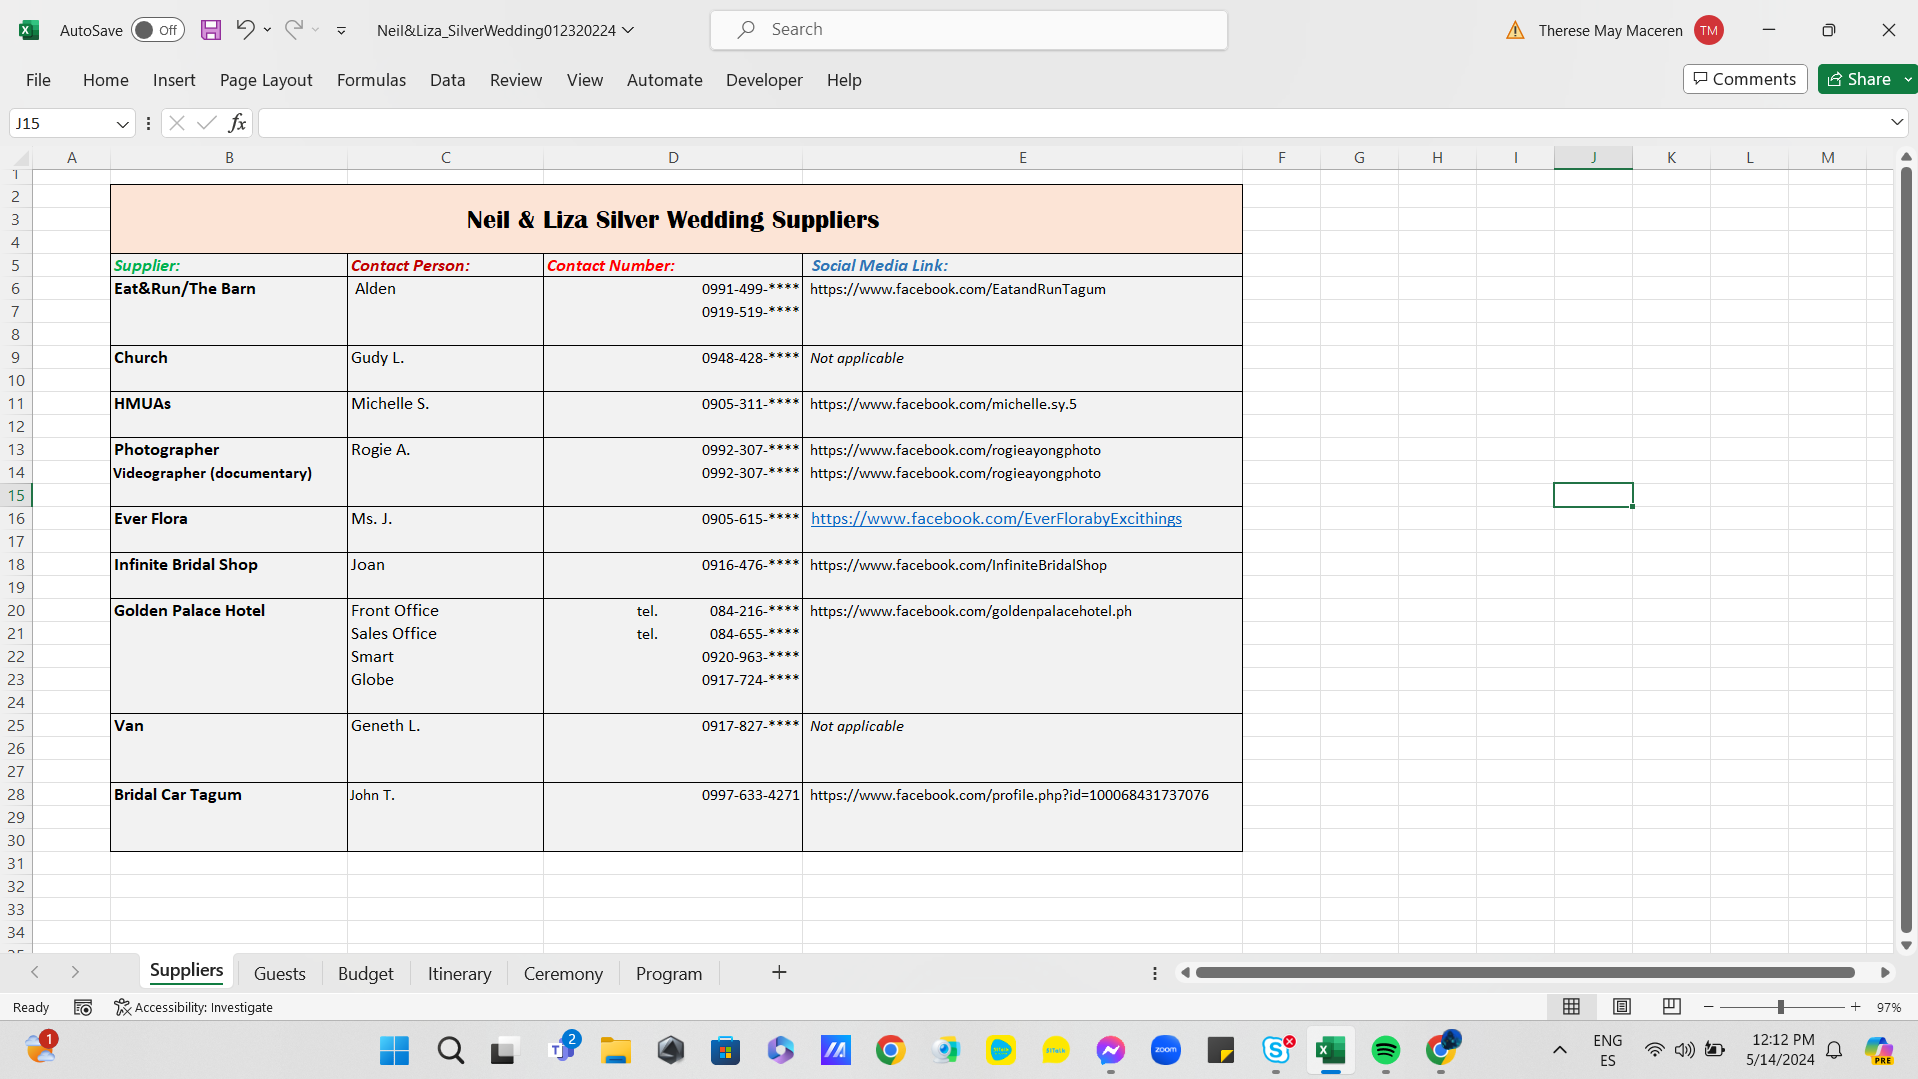Switch to the Itinerary sheet tab

pyautogui.click(x=459, y=973)
